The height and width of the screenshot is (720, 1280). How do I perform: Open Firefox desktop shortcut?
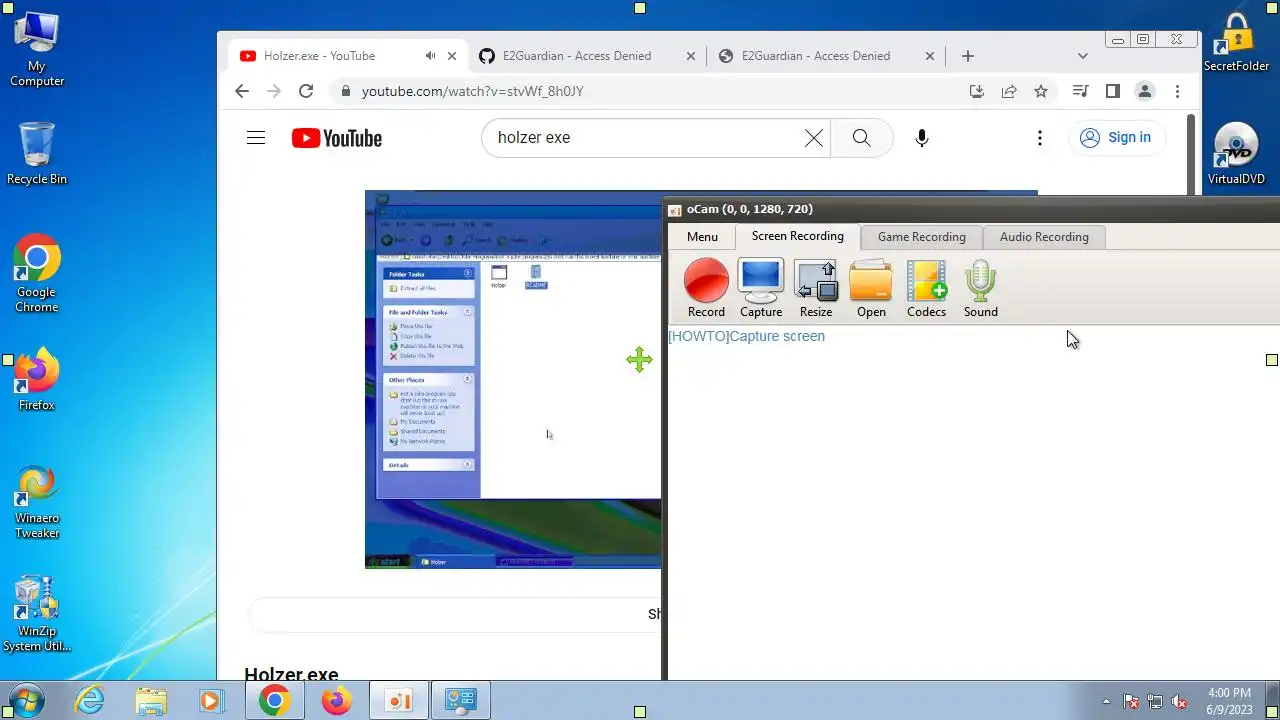(37, 380)
